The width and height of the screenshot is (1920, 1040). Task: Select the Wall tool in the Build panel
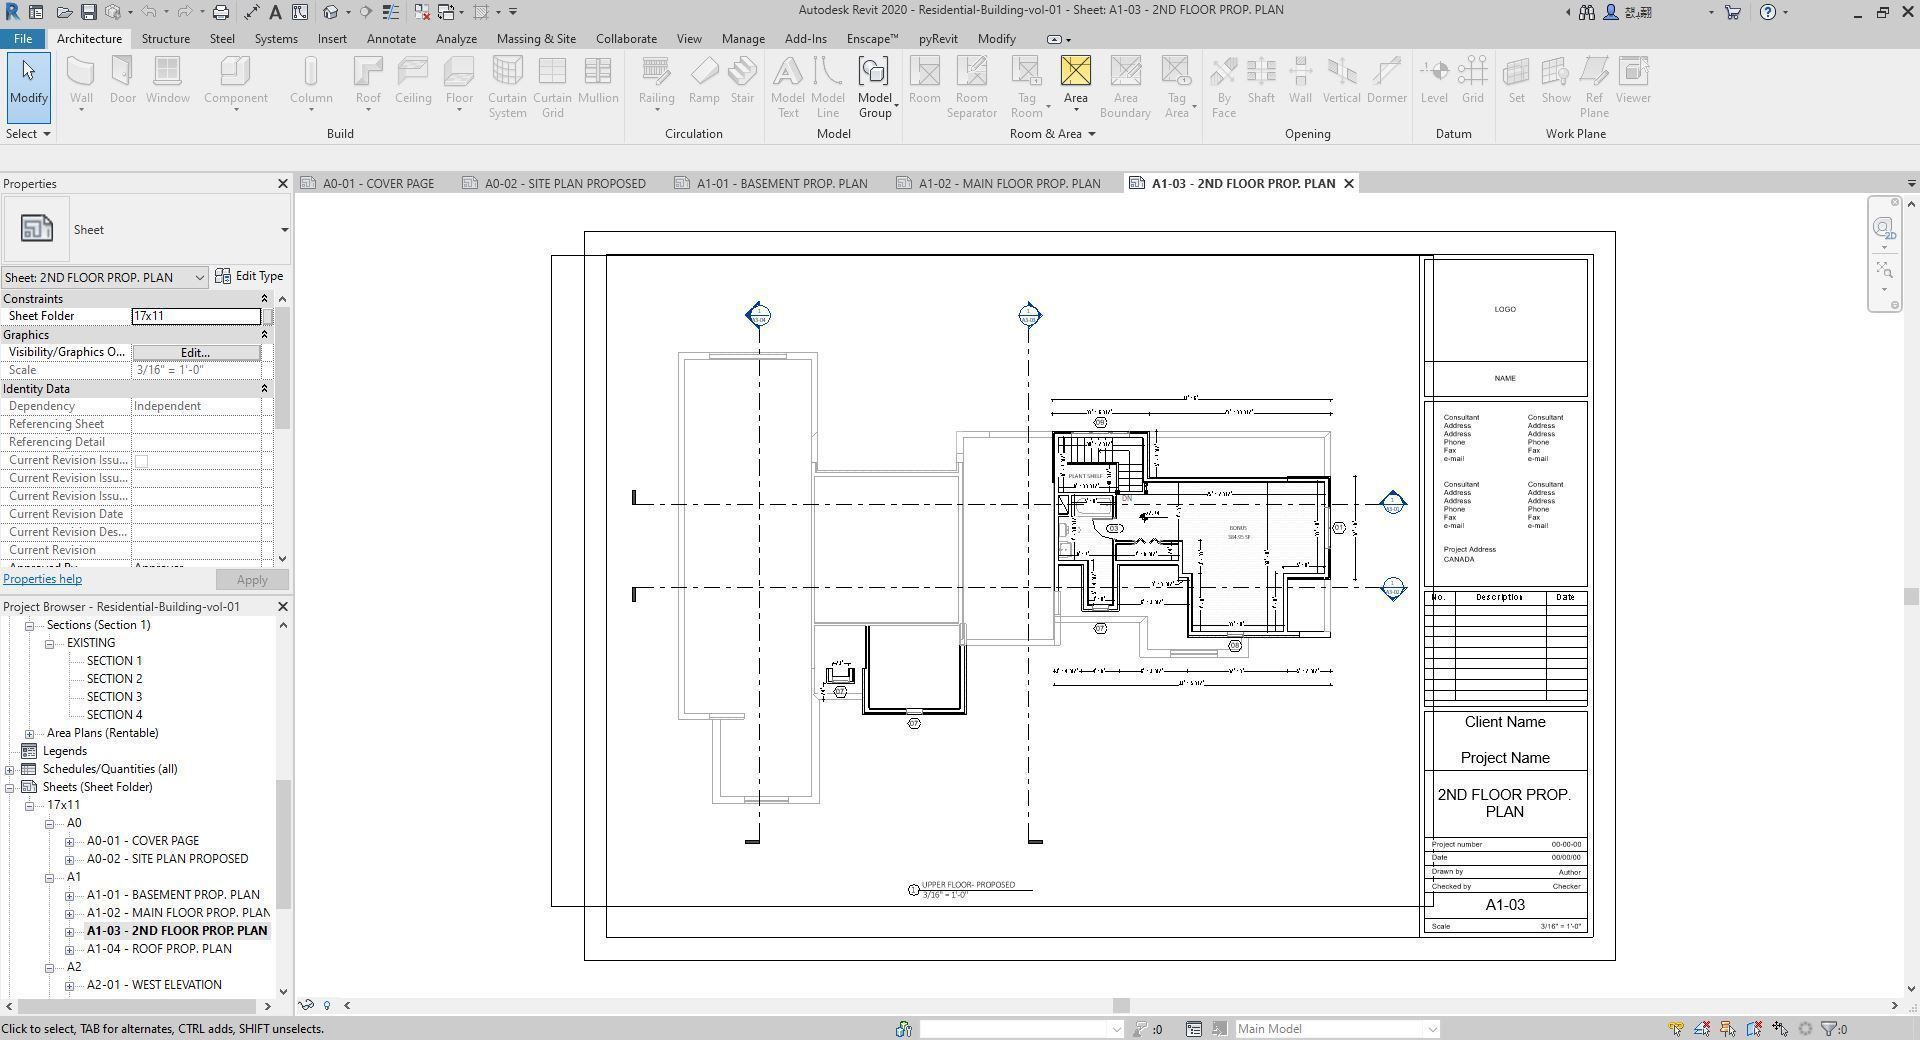(81, 82)
